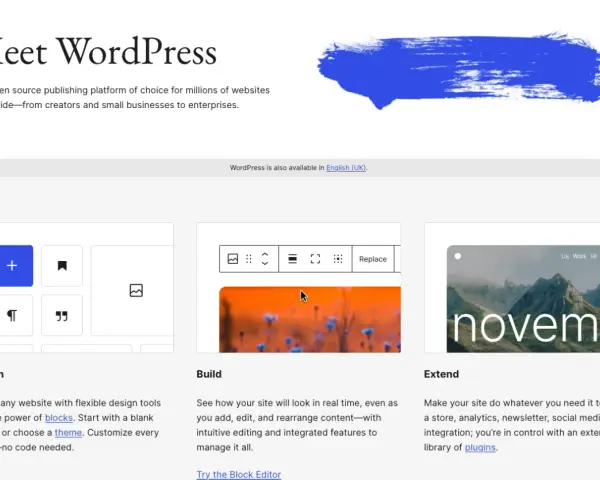
Task: Click the align icon in block toolbar
Action: click(x=292, y=259)
